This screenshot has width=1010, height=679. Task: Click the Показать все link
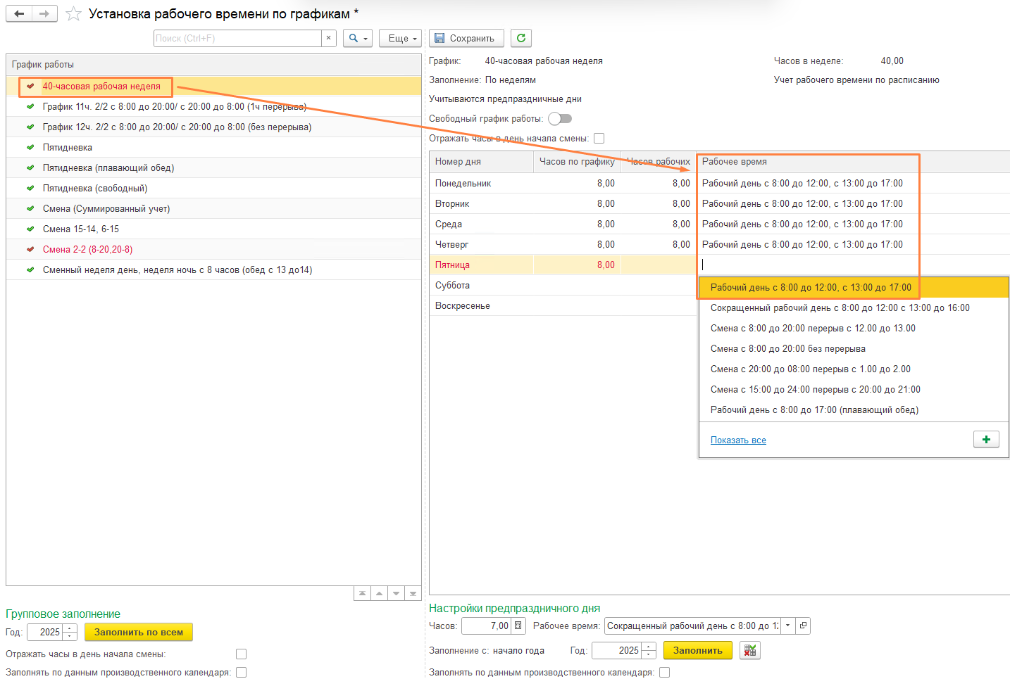(x=738, y=440)
